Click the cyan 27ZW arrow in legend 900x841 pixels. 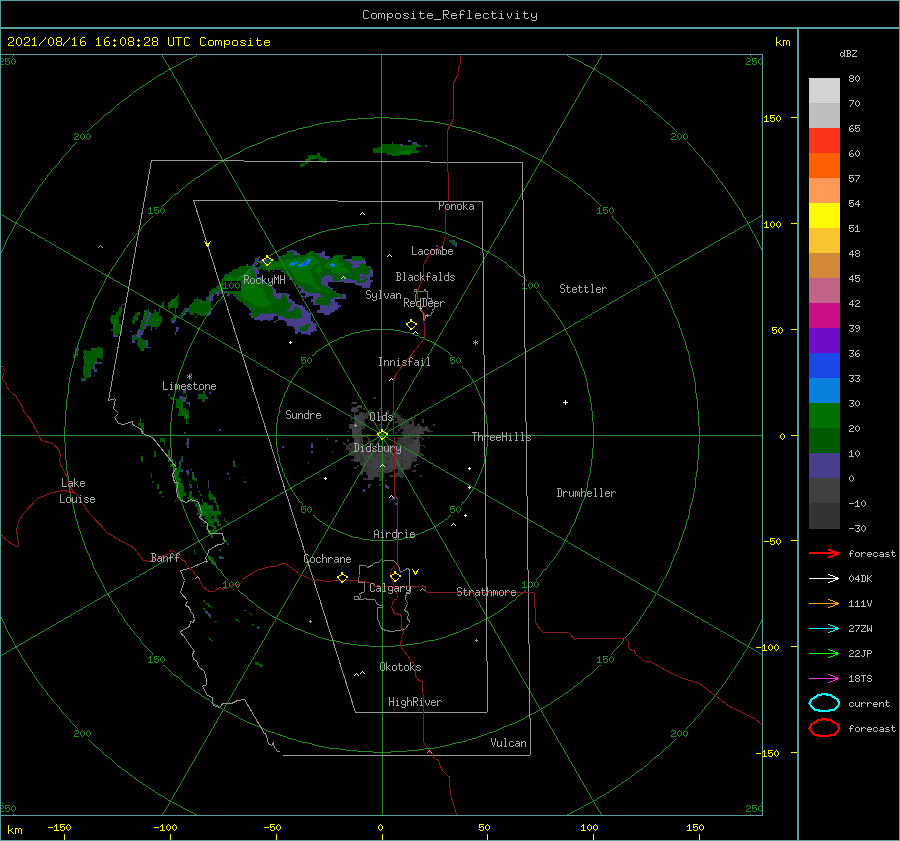(824, 629)
